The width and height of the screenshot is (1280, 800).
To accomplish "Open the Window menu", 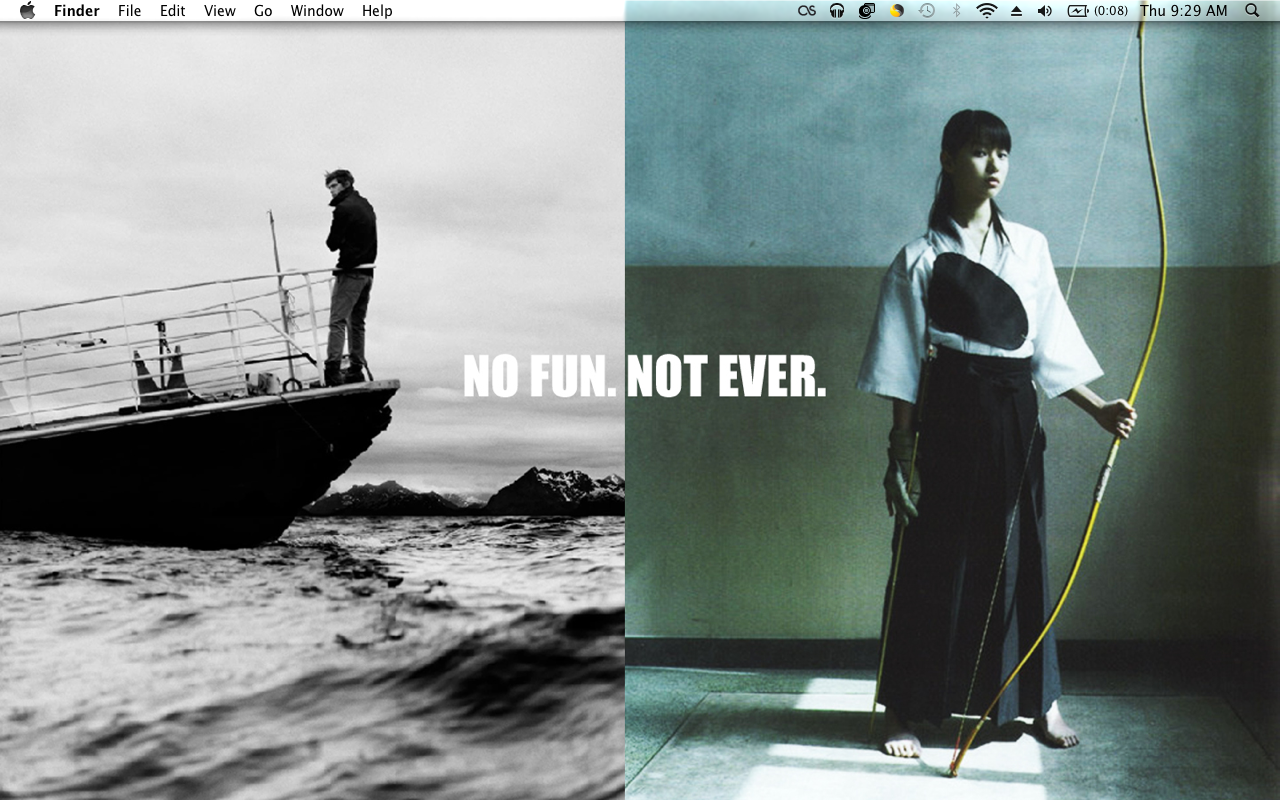I will tap(317, 11).
